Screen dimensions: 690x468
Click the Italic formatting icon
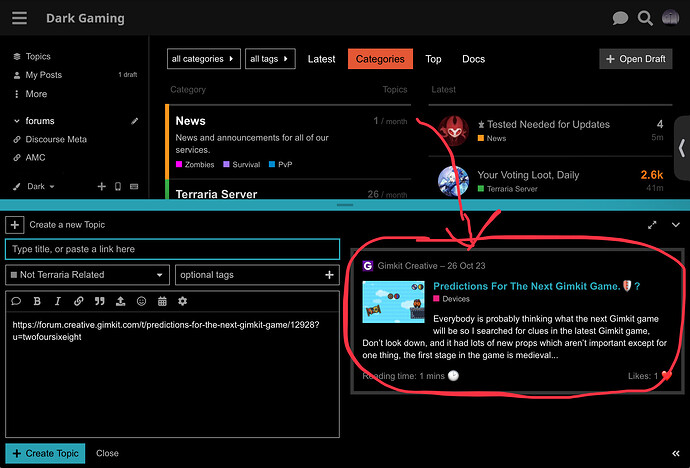tap(58, 301)
